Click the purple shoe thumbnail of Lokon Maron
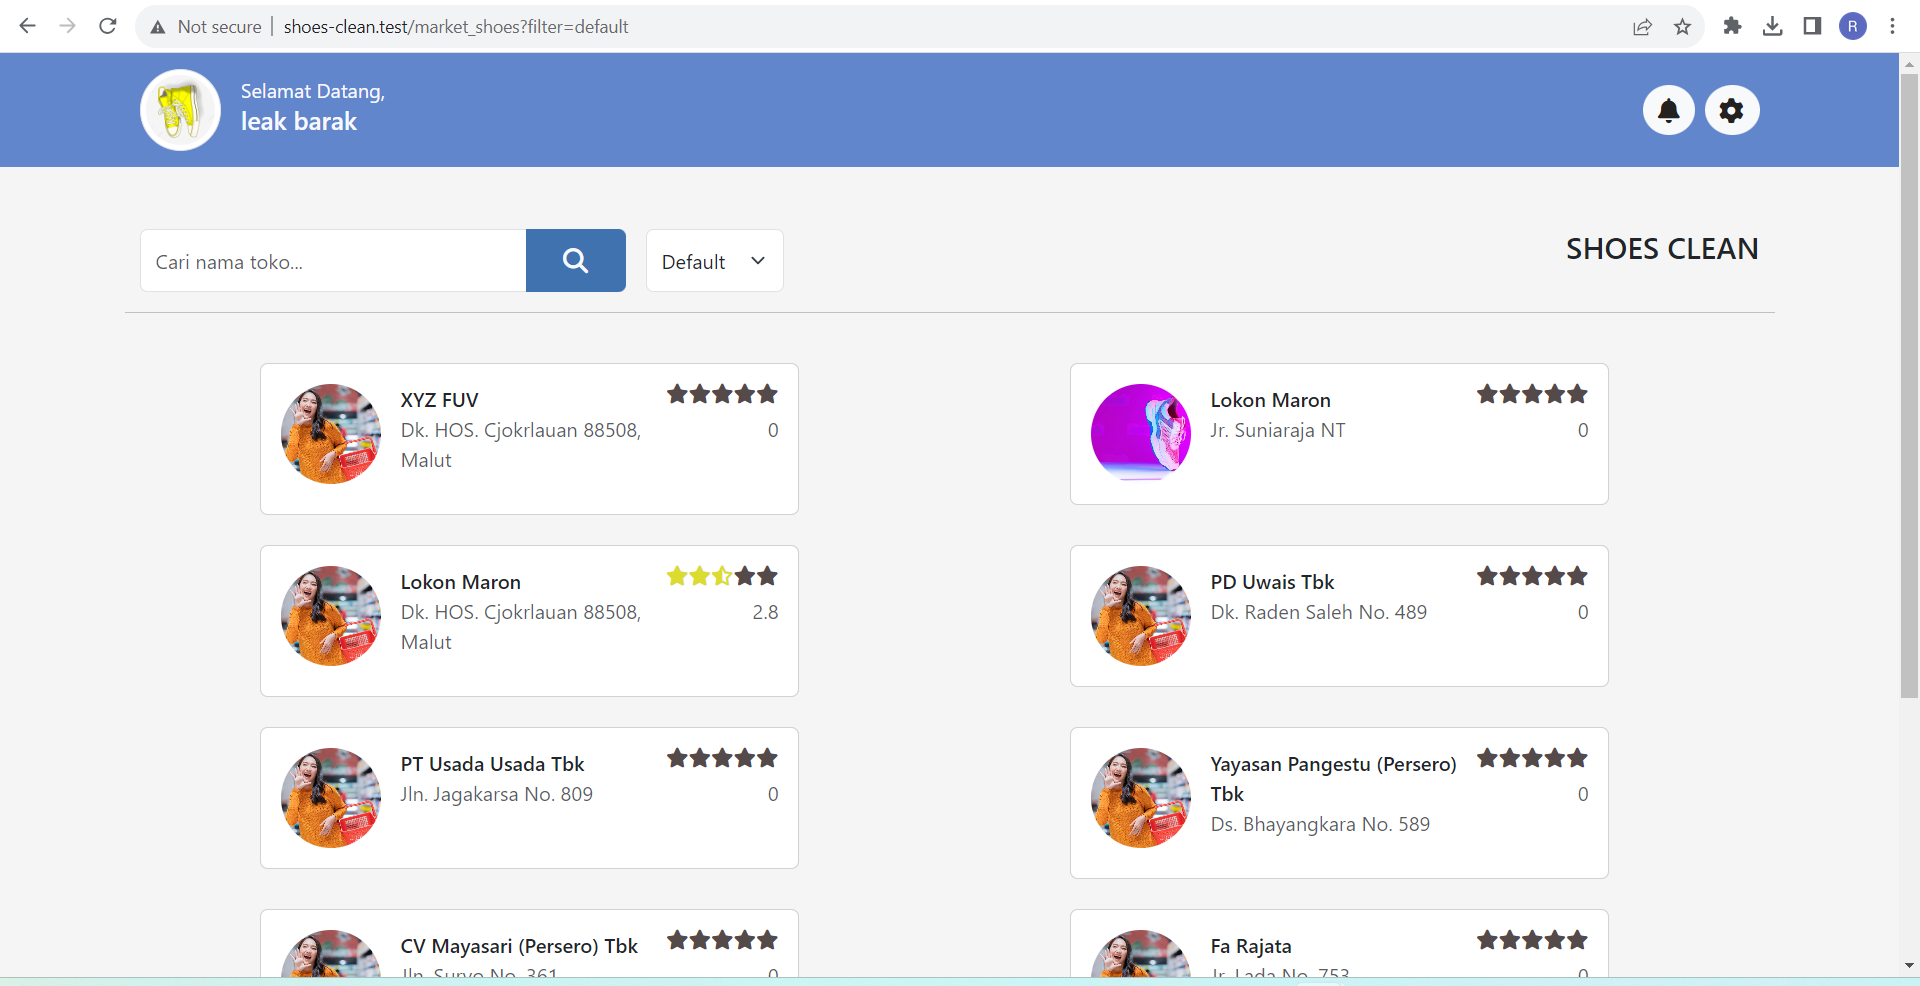1920x986 pixels. (x=1141, y=434)
